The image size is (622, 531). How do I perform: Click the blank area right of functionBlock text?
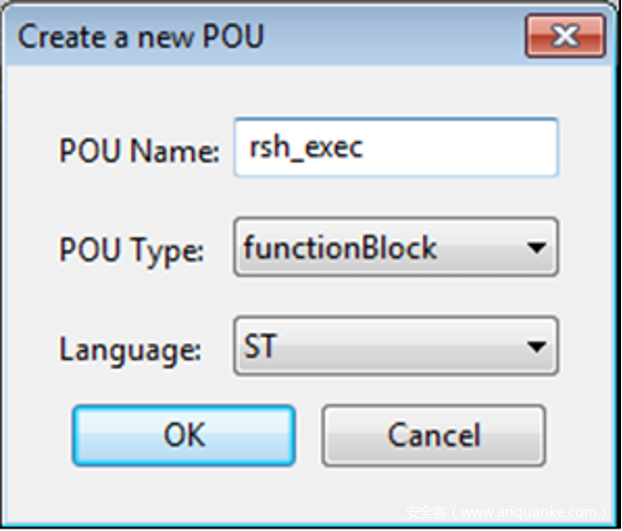(480, 247)
